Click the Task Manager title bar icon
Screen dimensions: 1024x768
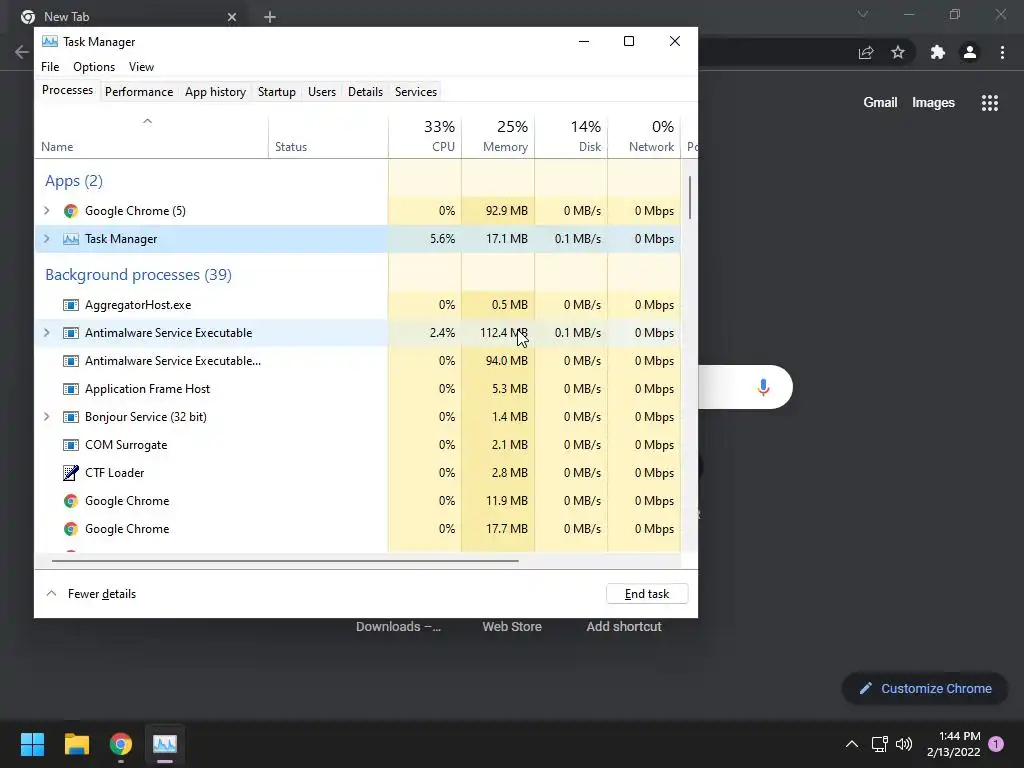(x=50, y=42)
